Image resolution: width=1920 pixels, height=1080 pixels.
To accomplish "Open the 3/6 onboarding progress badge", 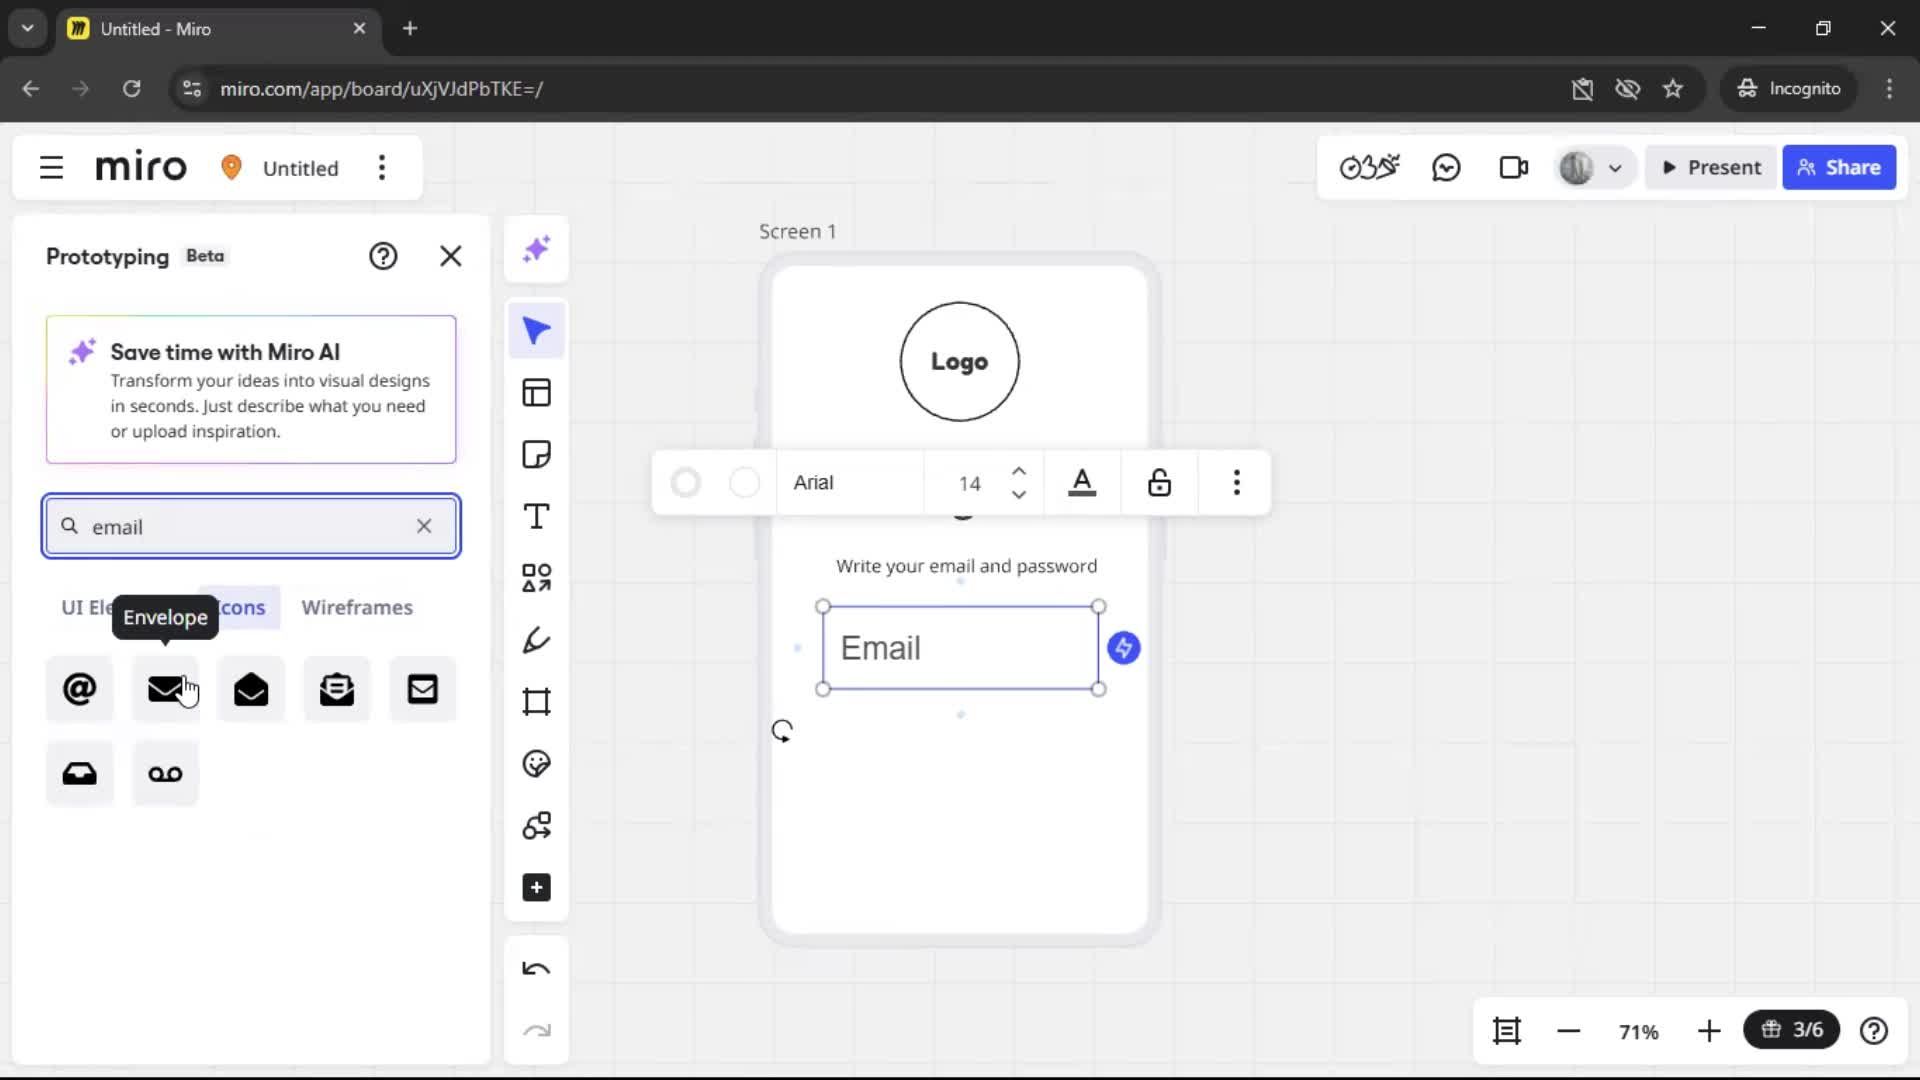I will (x=1791, y=1030).
